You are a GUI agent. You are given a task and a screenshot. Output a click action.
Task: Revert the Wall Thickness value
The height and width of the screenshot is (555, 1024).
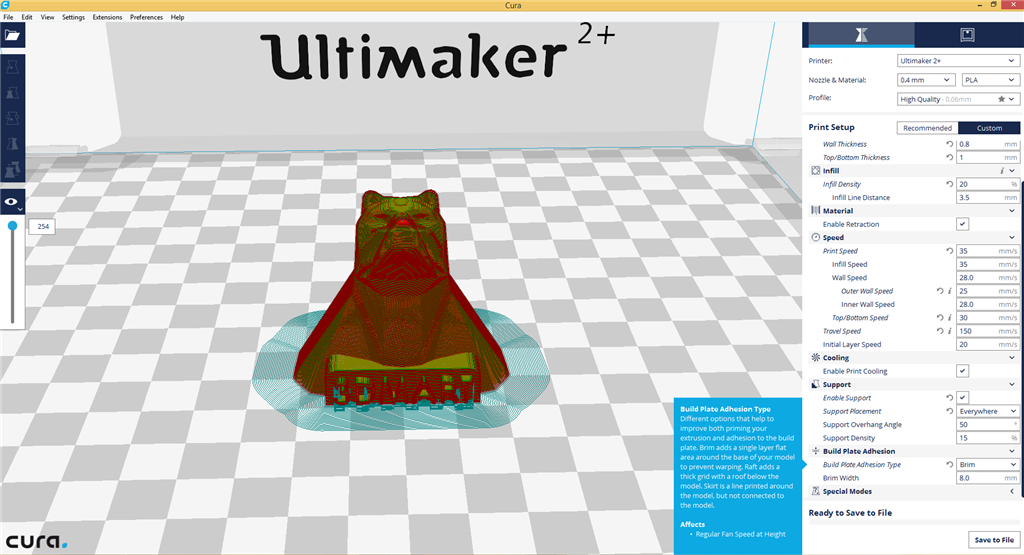pos(949,144)
